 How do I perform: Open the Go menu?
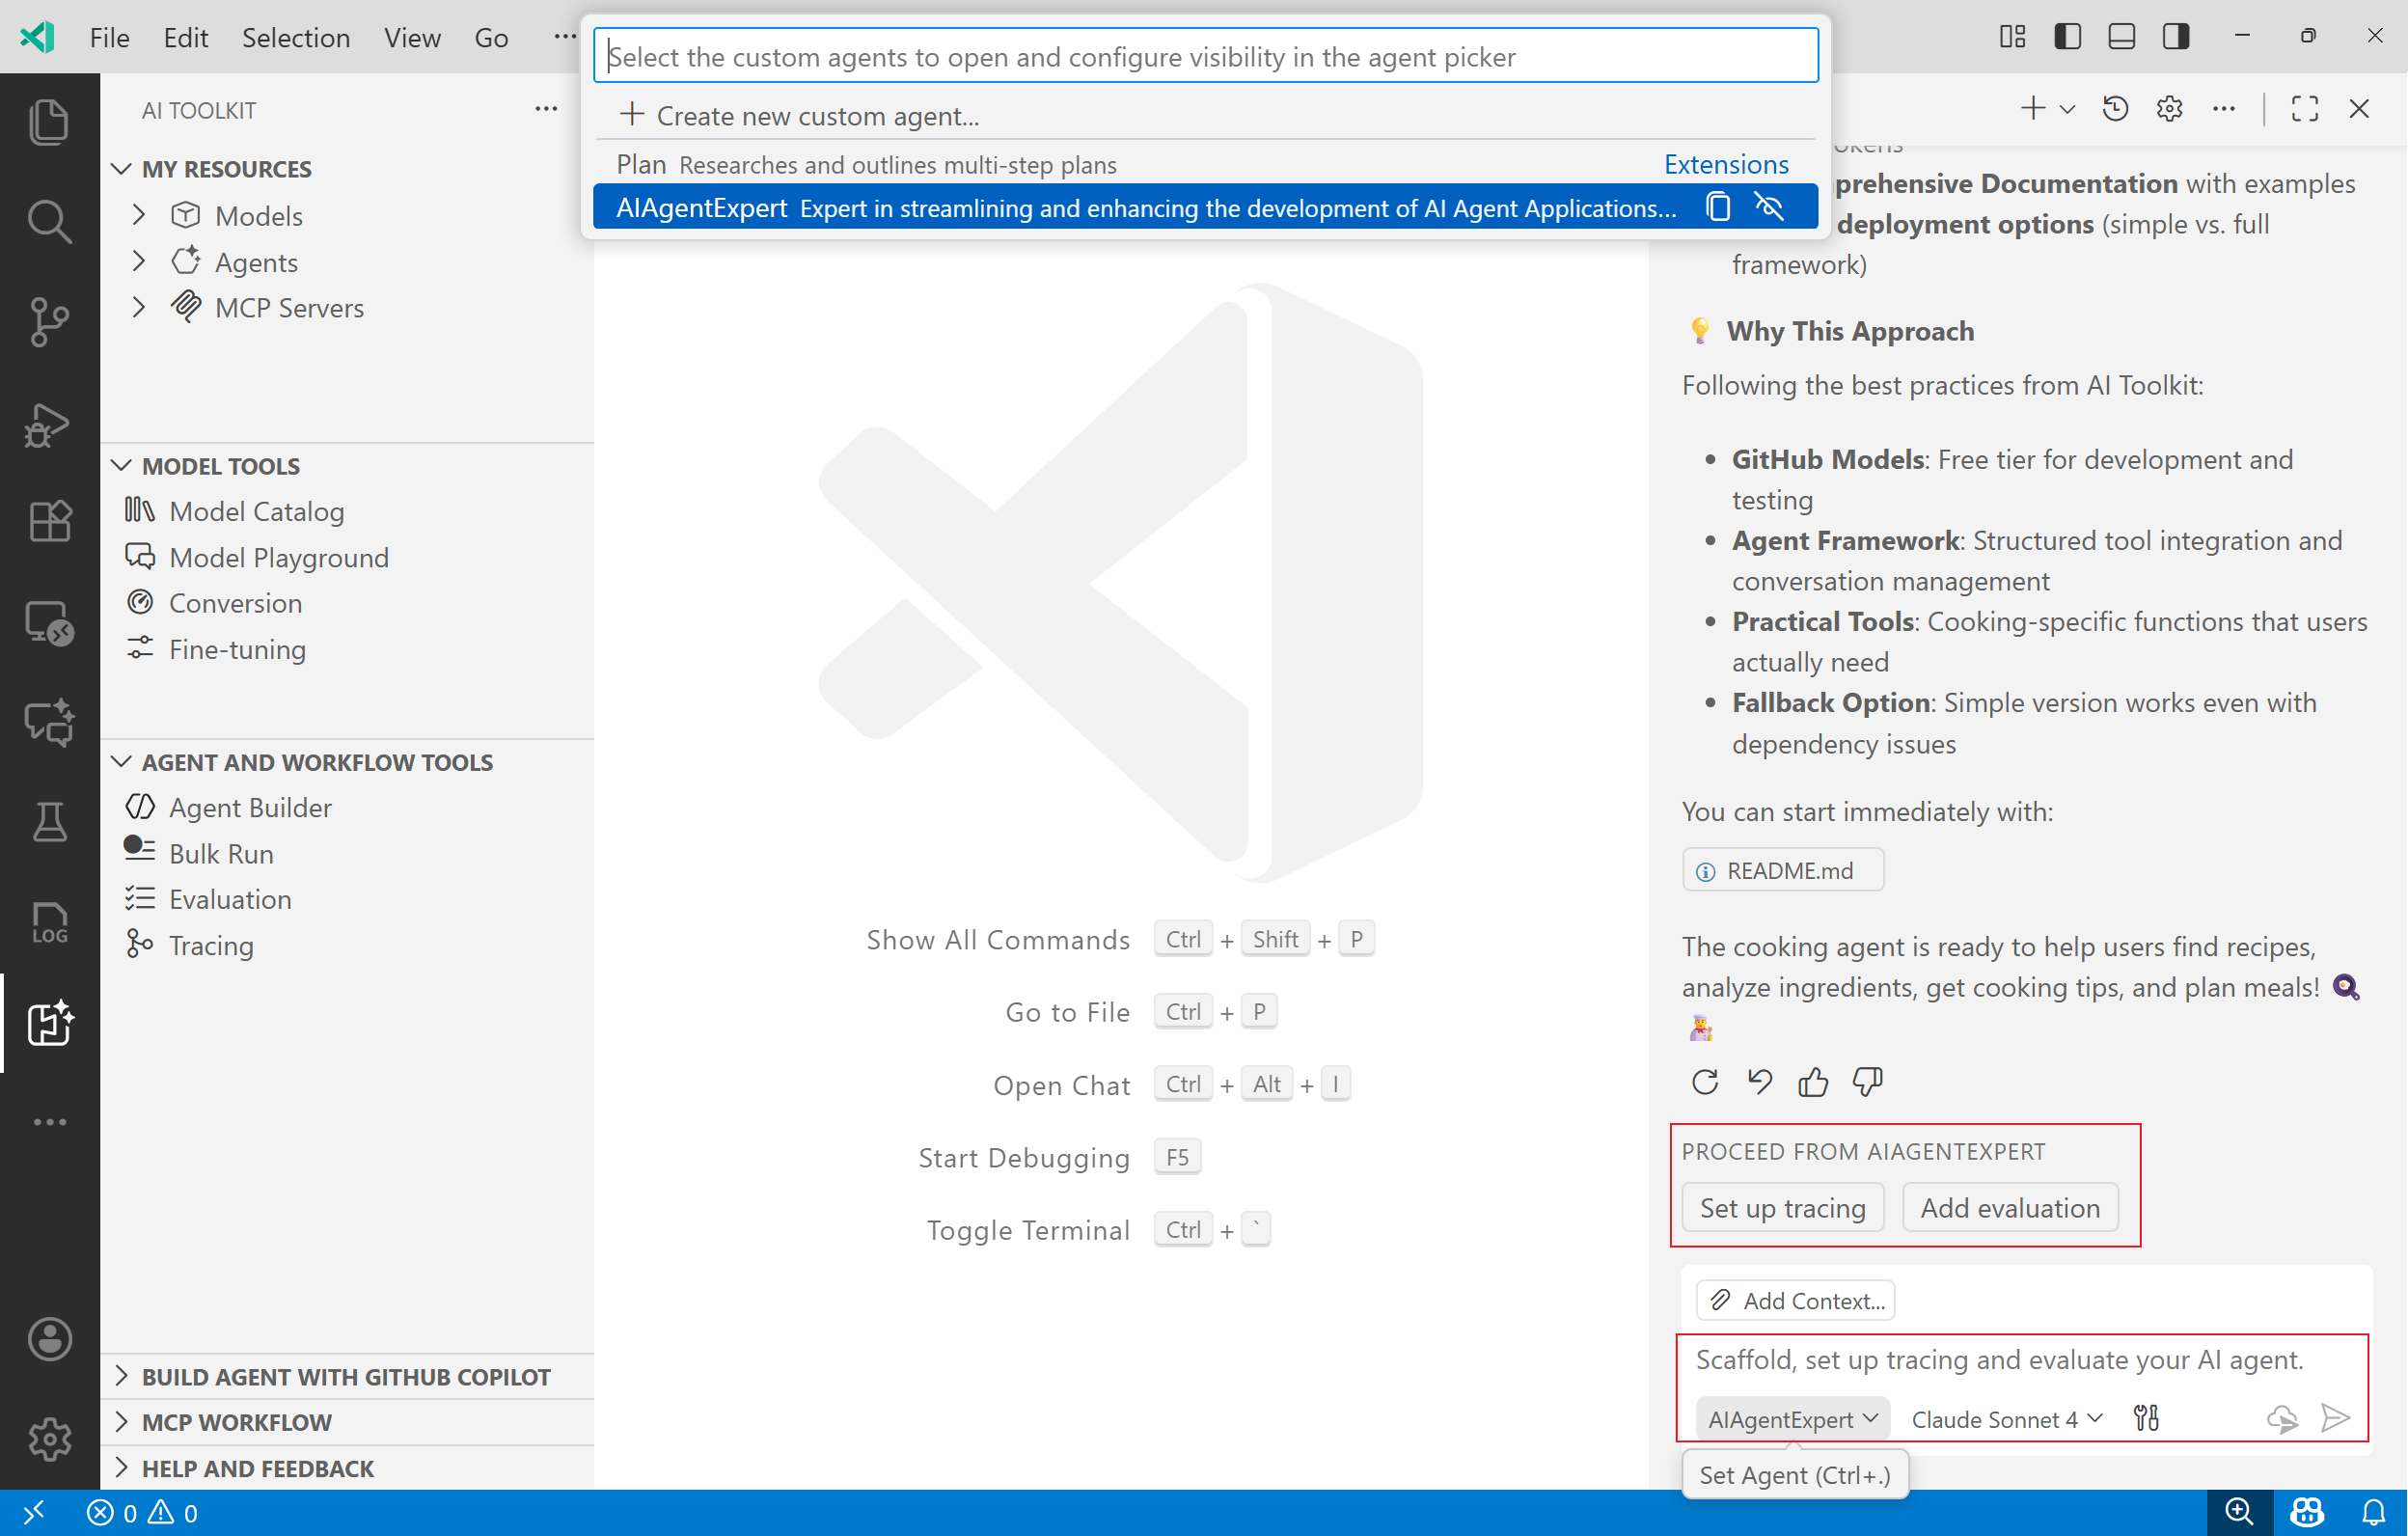[491, 37]
